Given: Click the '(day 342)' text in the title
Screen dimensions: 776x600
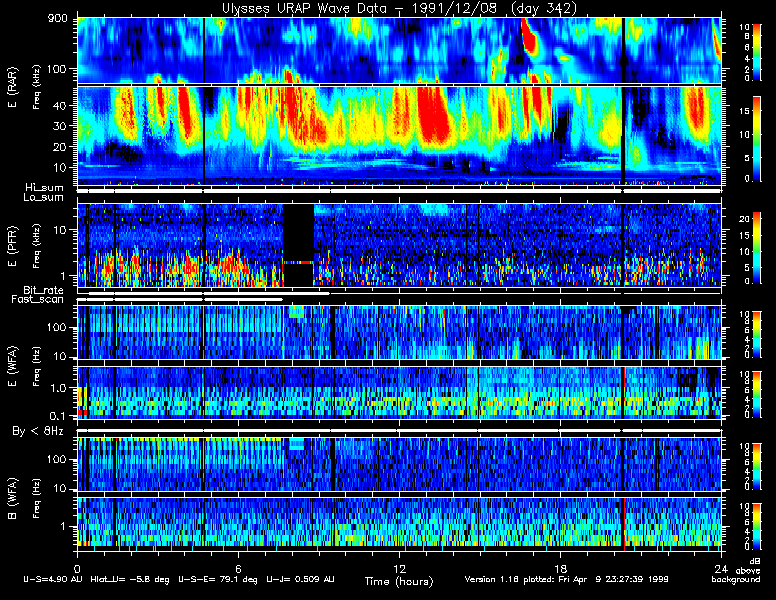Looking at the screenshot, I should tap(543, 8).
